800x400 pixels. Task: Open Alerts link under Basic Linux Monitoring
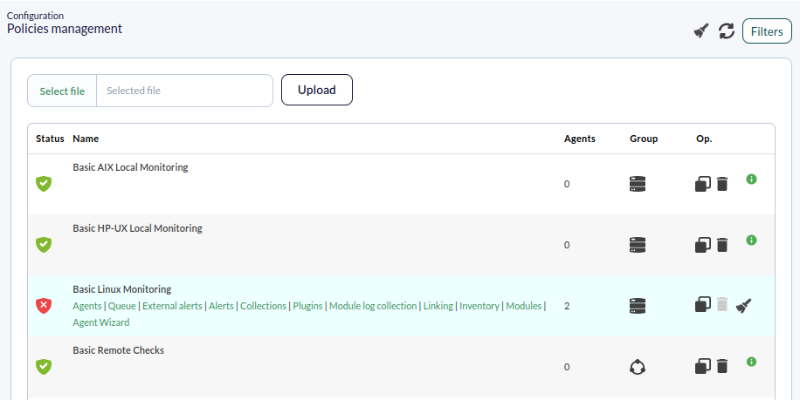pyautogui.click(x=221, y=306)
